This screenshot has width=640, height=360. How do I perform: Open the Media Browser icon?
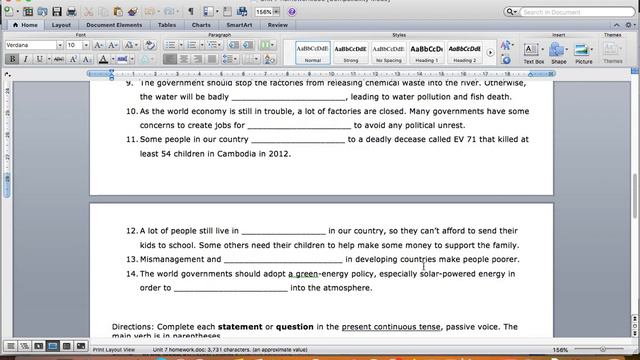click(x=242, y=11)
